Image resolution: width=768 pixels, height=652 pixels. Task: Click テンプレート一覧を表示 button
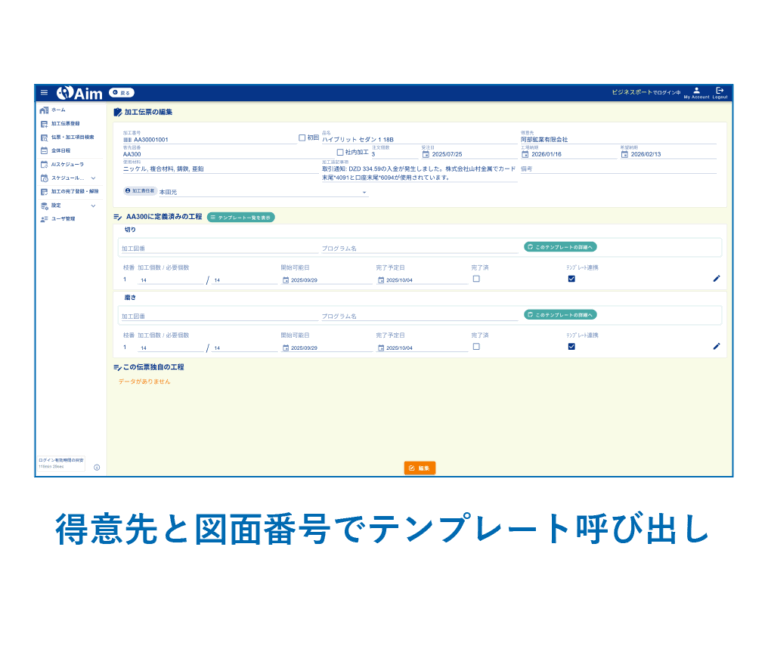(240, 217)
